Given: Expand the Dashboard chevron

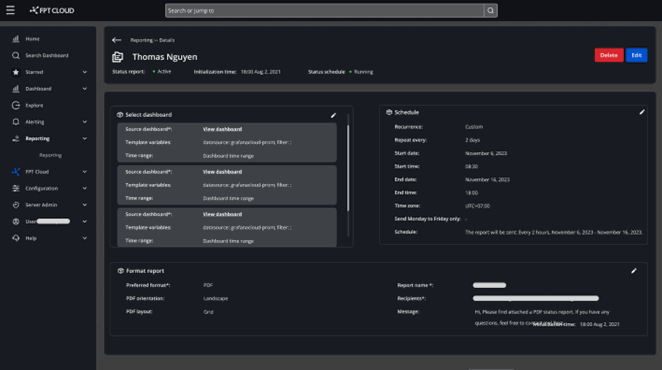Looking at the screenshot, I should tap(85, 89).
